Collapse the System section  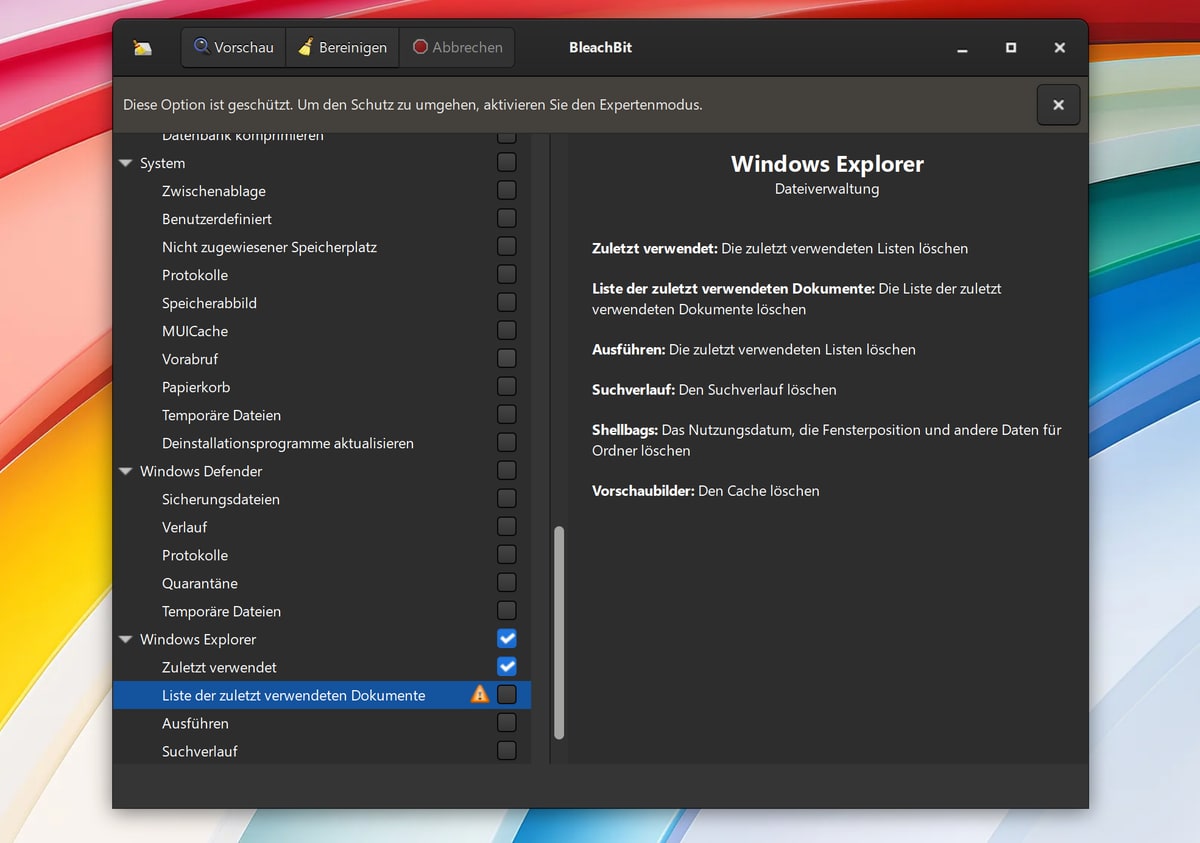[125, 162]
